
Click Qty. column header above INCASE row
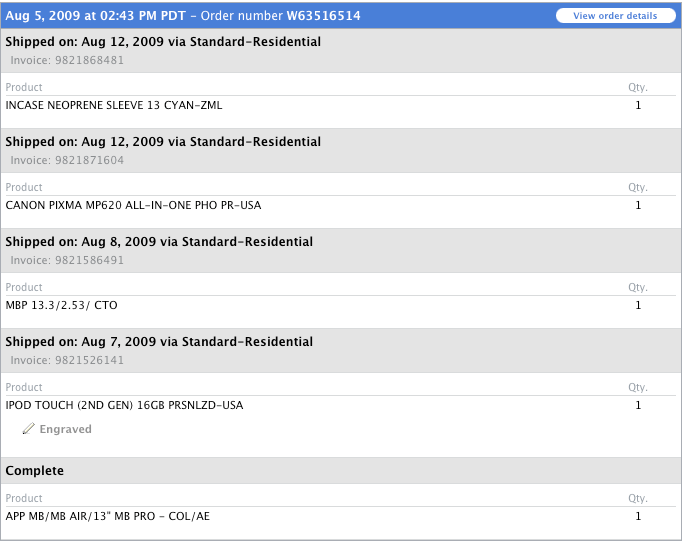click(637, 87)
